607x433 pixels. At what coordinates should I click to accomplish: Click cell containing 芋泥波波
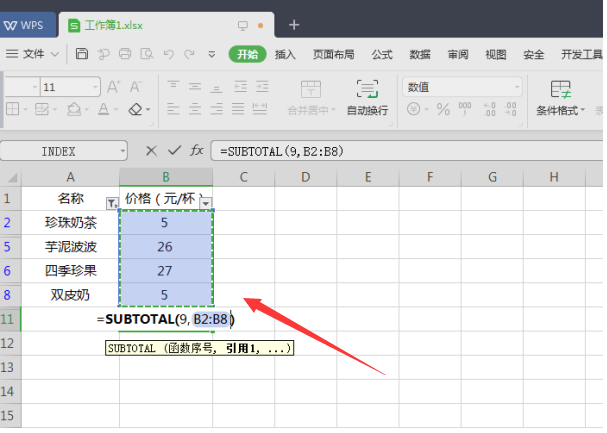[70, 247]
